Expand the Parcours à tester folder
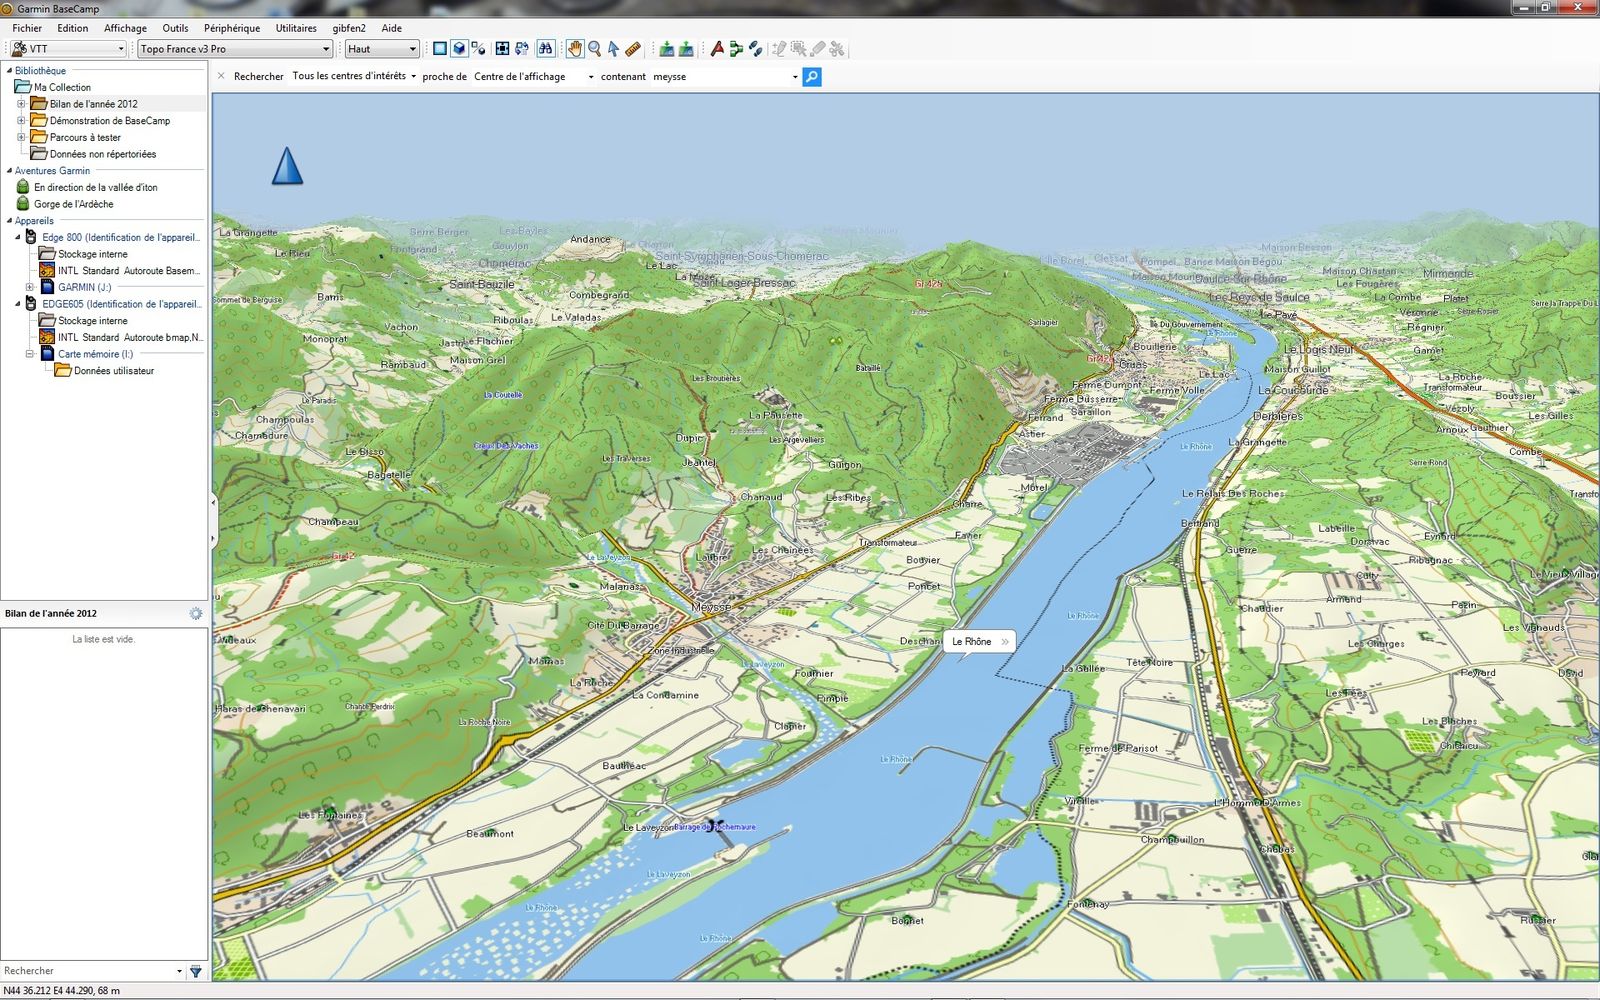Viewport: 1600px width, 1000px height. [x=21, y=137]
